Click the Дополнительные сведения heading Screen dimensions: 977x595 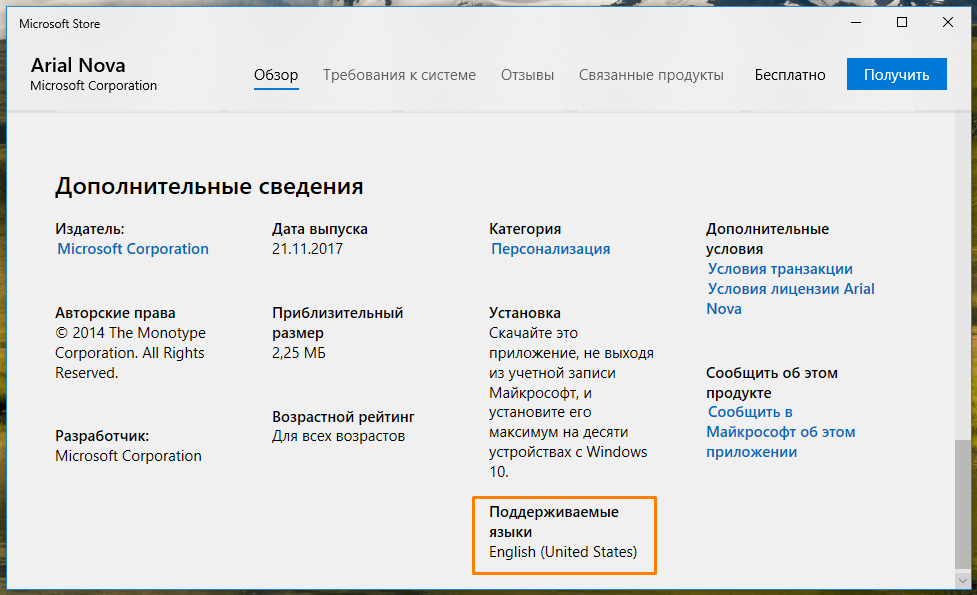(209, 186)
